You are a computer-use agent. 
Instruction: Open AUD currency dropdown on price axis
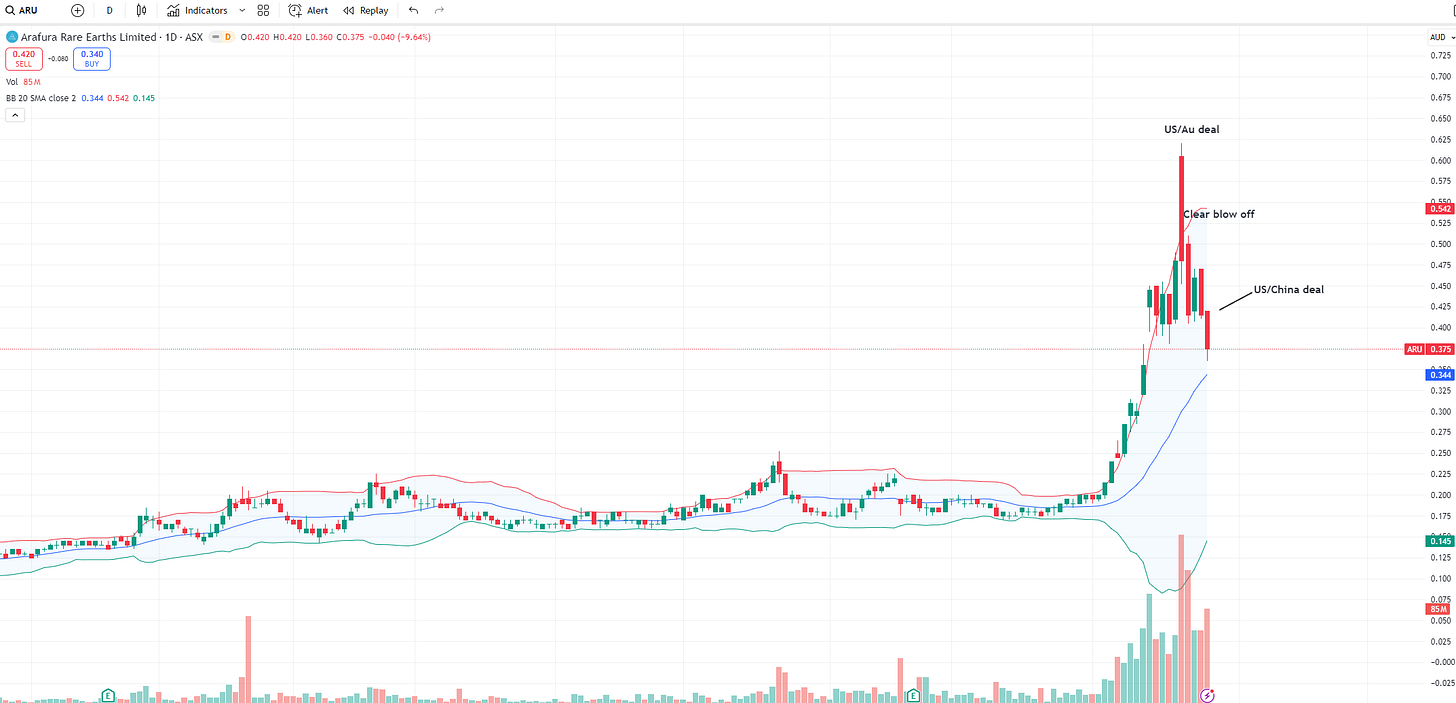point(1441,37)
